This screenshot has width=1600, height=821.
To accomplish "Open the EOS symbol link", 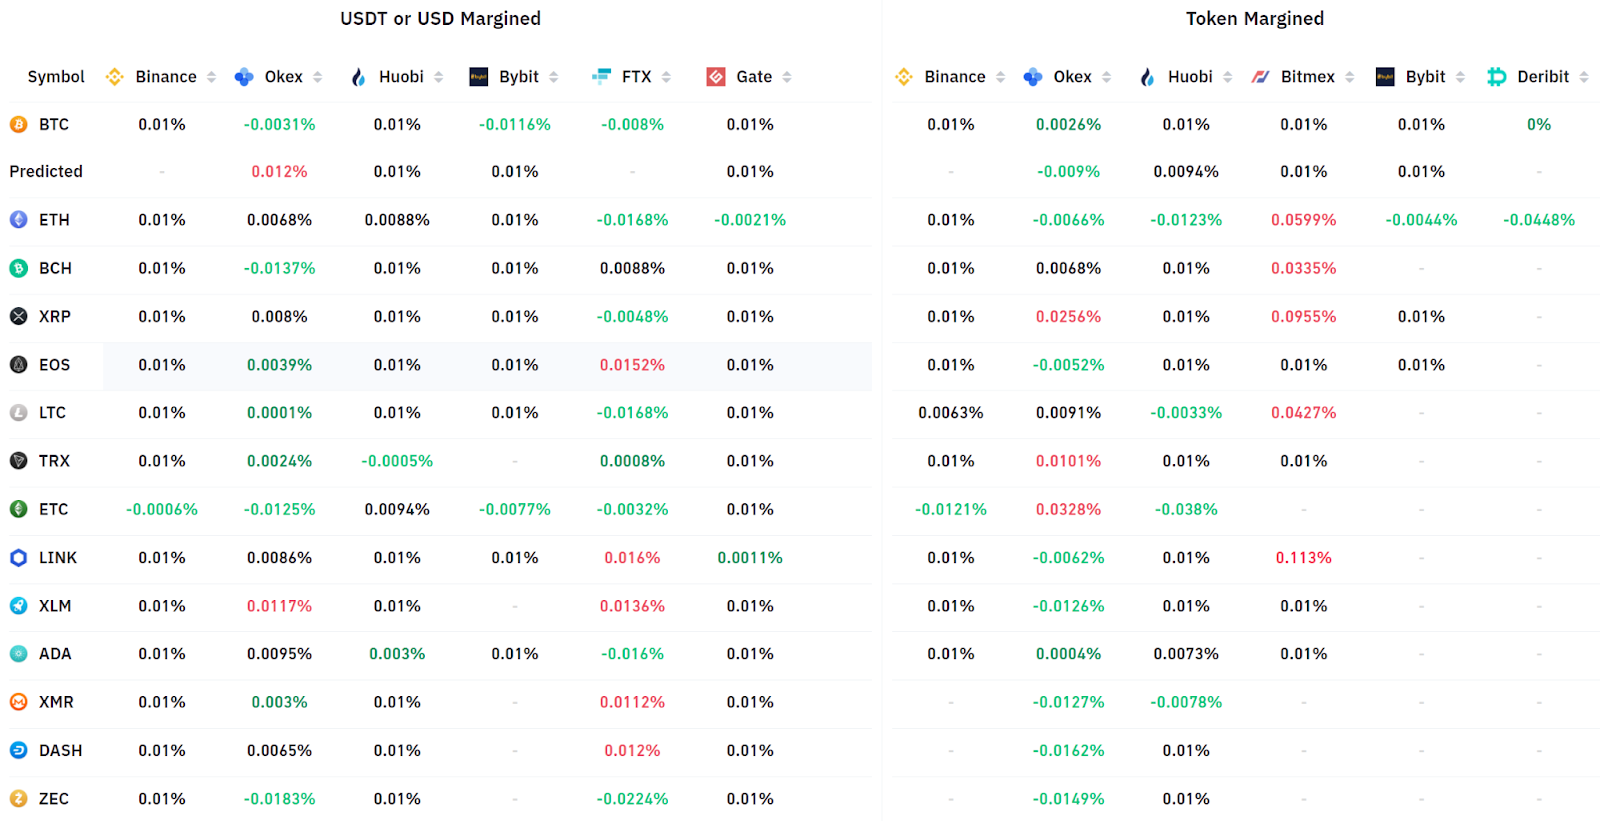I will tap(54, 365).
